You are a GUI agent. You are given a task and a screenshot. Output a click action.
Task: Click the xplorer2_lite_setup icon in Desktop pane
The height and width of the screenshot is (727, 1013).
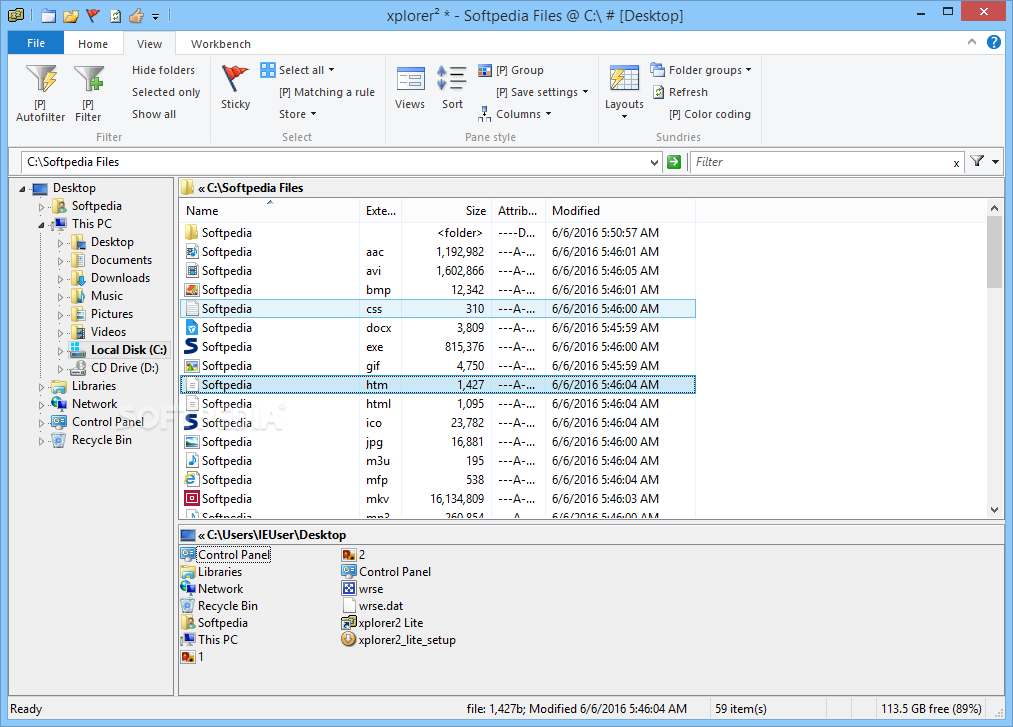[348, 640]
